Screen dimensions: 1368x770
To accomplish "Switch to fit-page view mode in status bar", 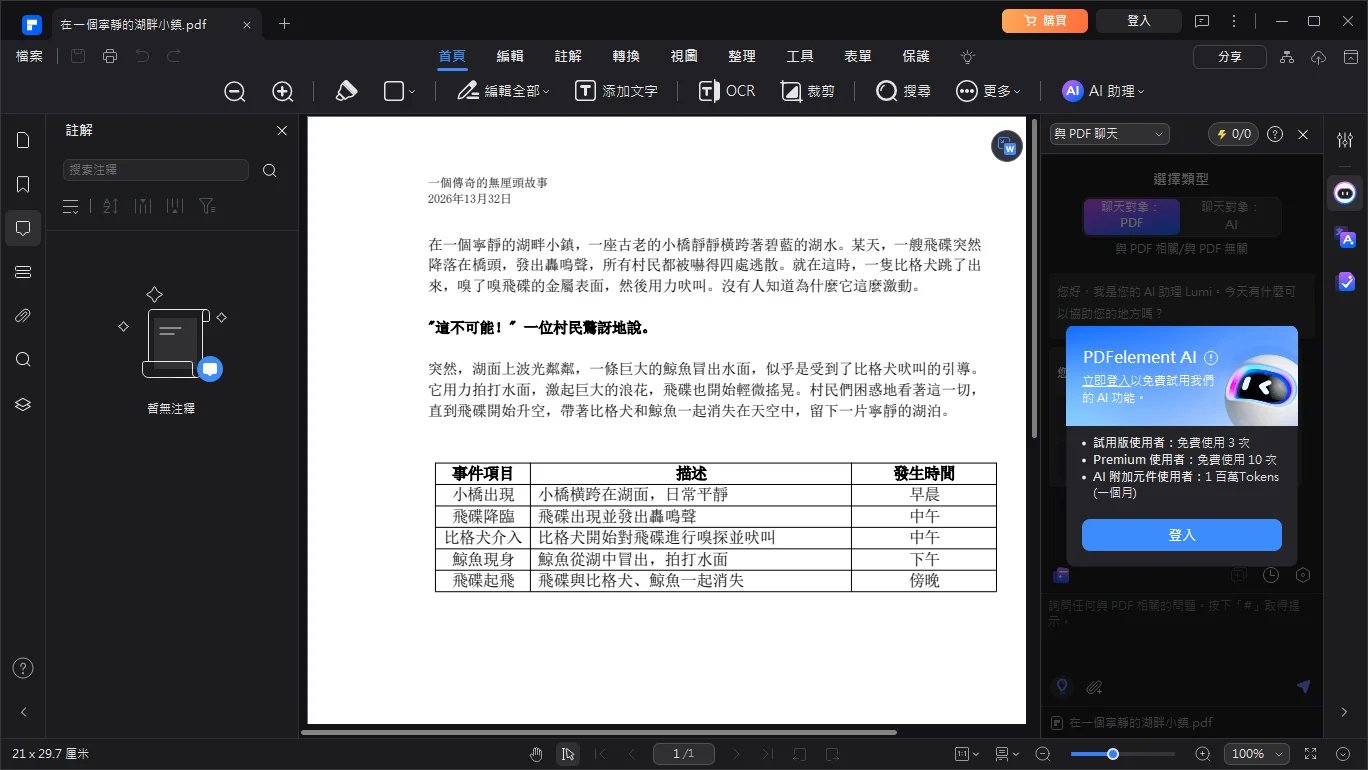I will click(x=963, y=754).
